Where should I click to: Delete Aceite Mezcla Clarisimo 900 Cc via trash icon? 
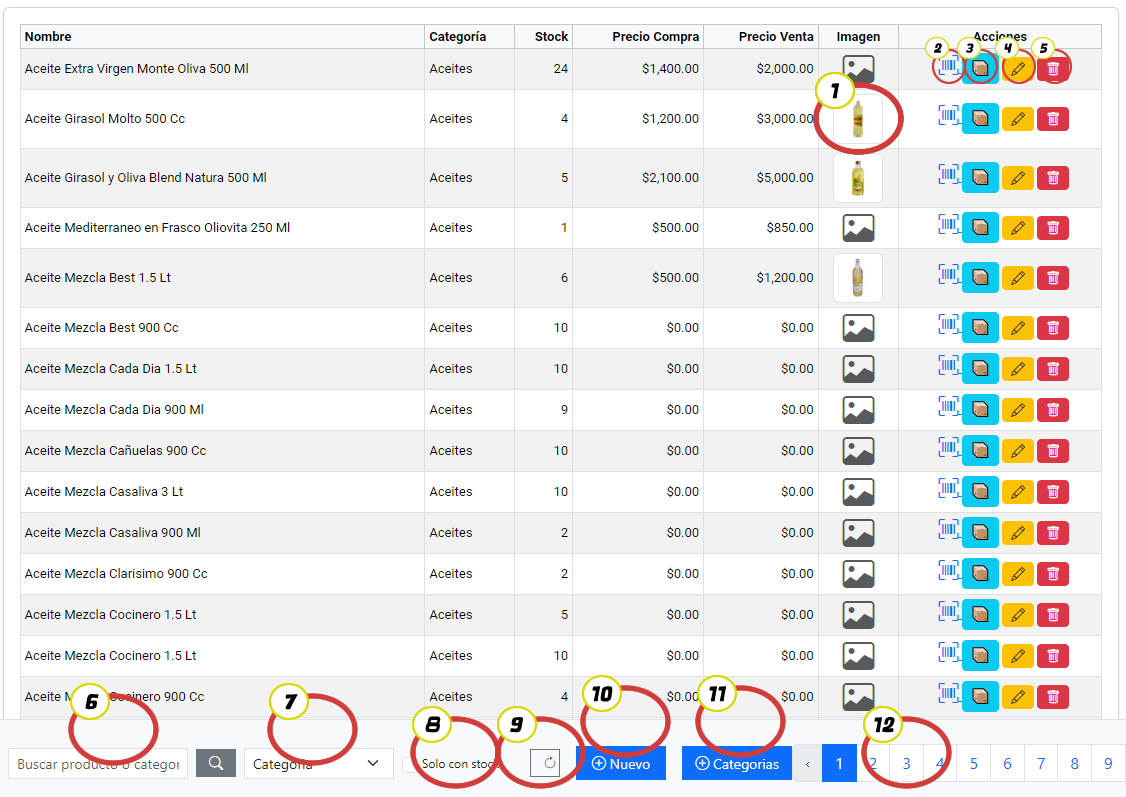[x=1052, y=574]
